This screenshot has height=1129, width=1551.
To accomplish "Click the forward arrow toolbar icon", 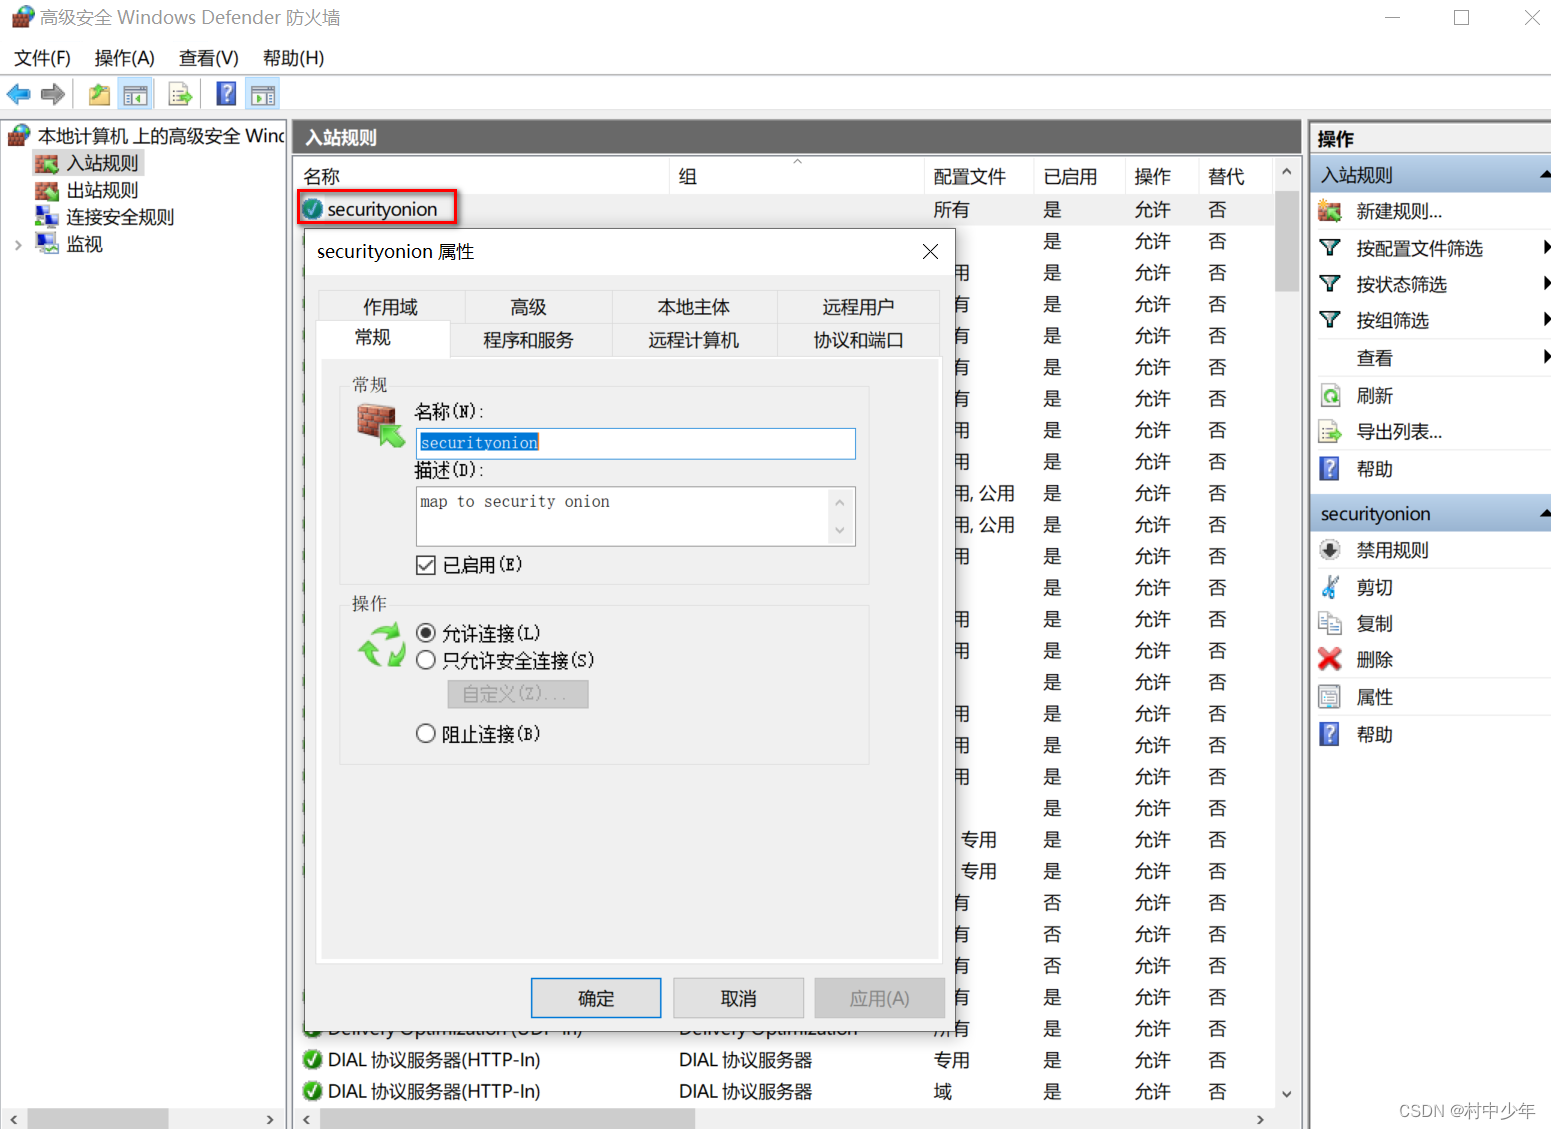I will 53,95.
